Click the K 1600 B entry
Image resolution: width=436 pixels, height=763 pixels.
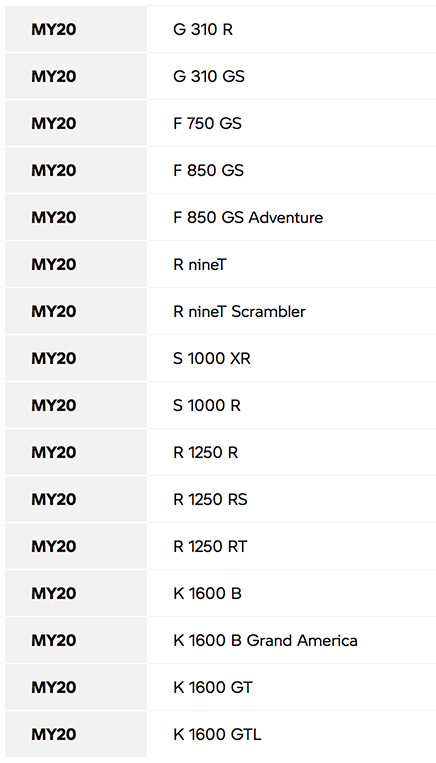click(207, 594)
